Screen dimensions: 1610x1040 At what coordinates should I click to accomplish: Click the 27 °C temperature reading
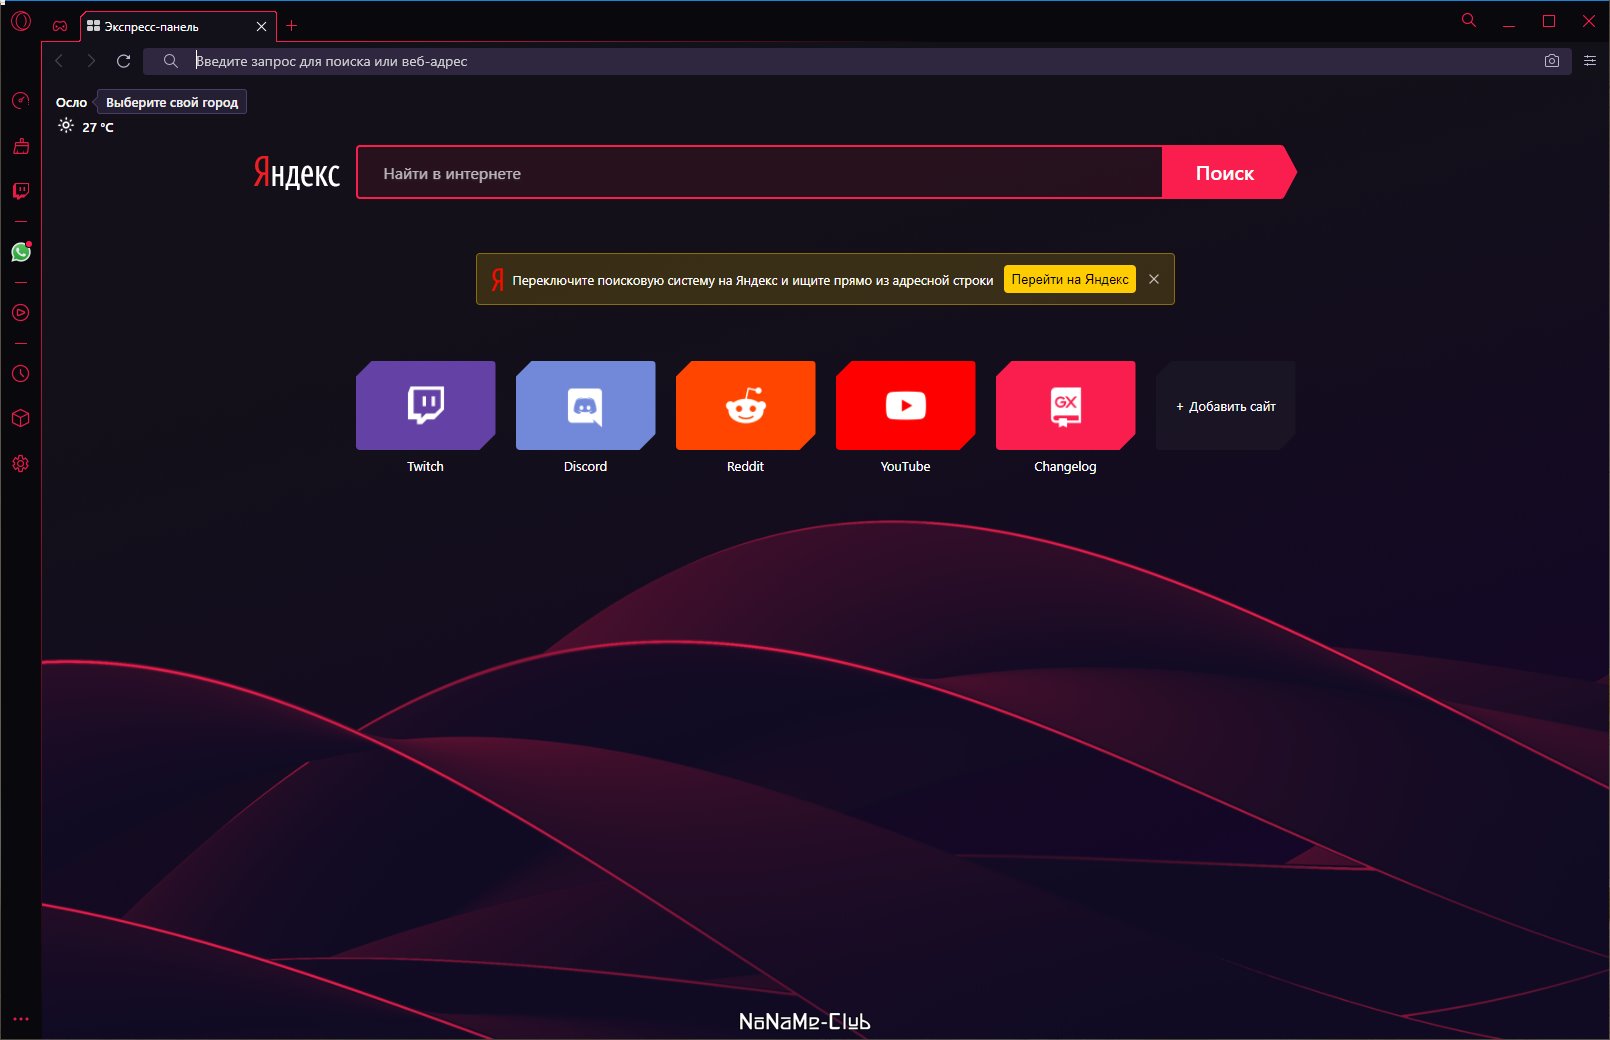point(98,127)
